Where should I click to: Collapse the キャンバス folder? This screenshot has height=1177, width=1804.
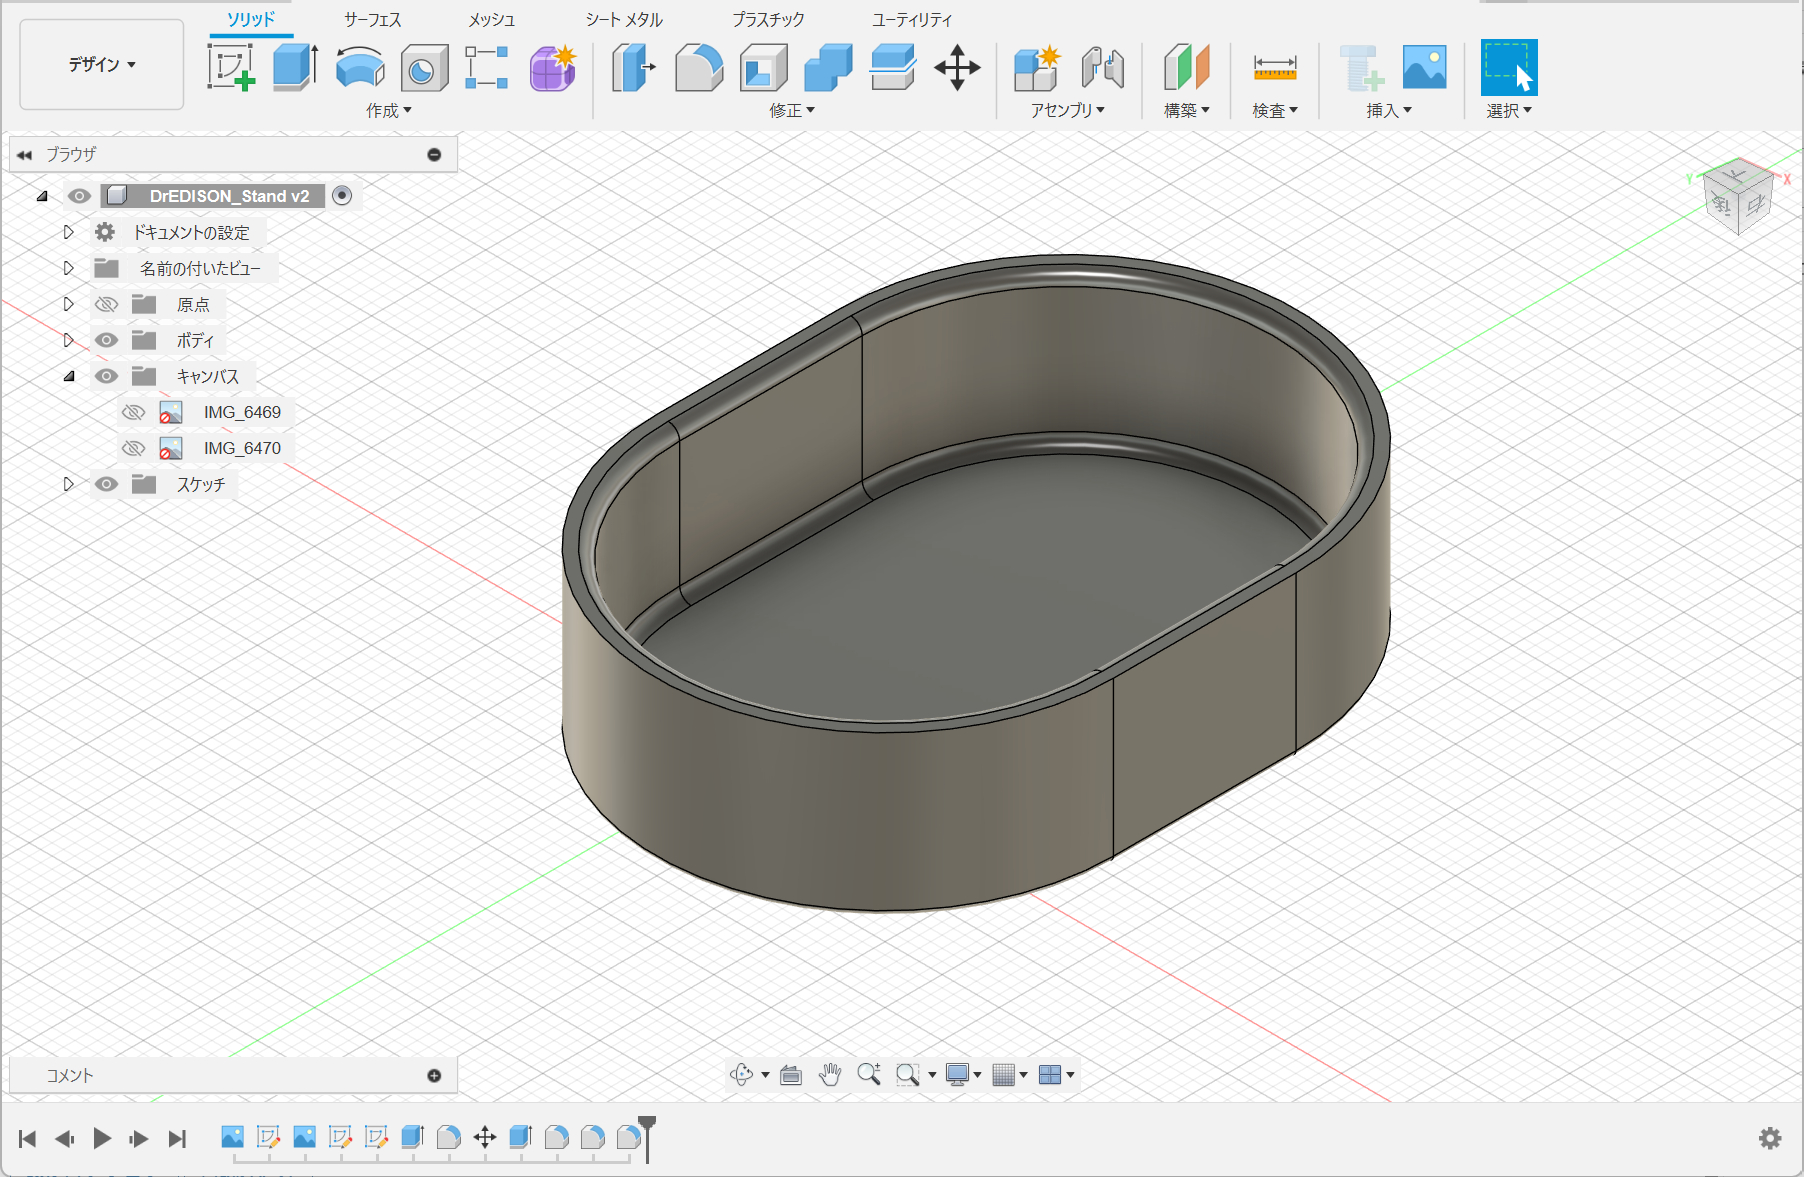pyautogui.click(x=68, y=376)
